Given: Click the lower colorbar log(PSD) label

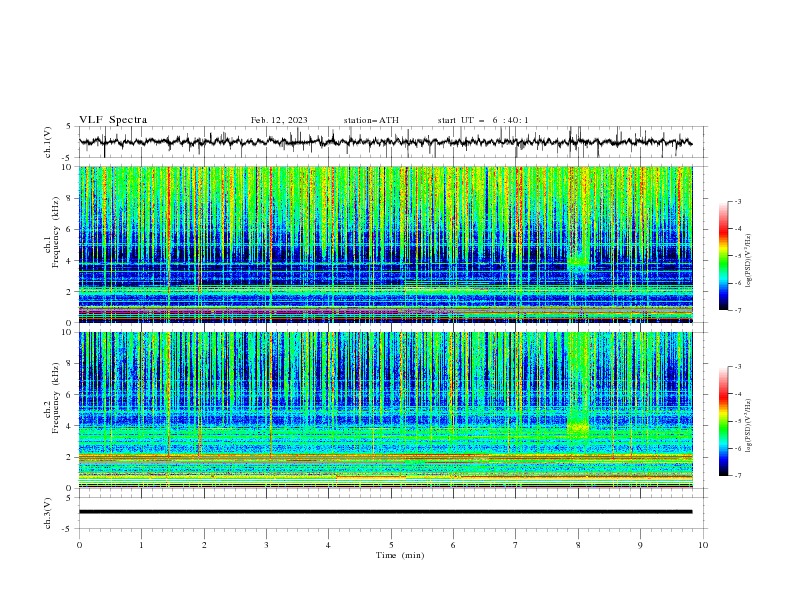Looking at the screenshot, I should (749, 426).
